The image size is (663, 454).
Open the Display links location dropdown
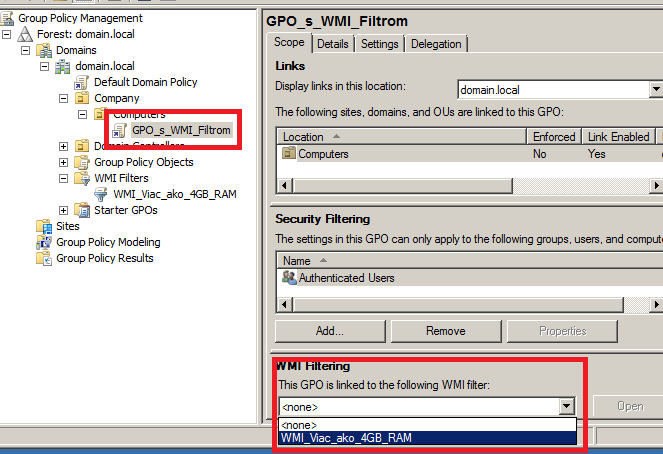[x=655, y=90]
